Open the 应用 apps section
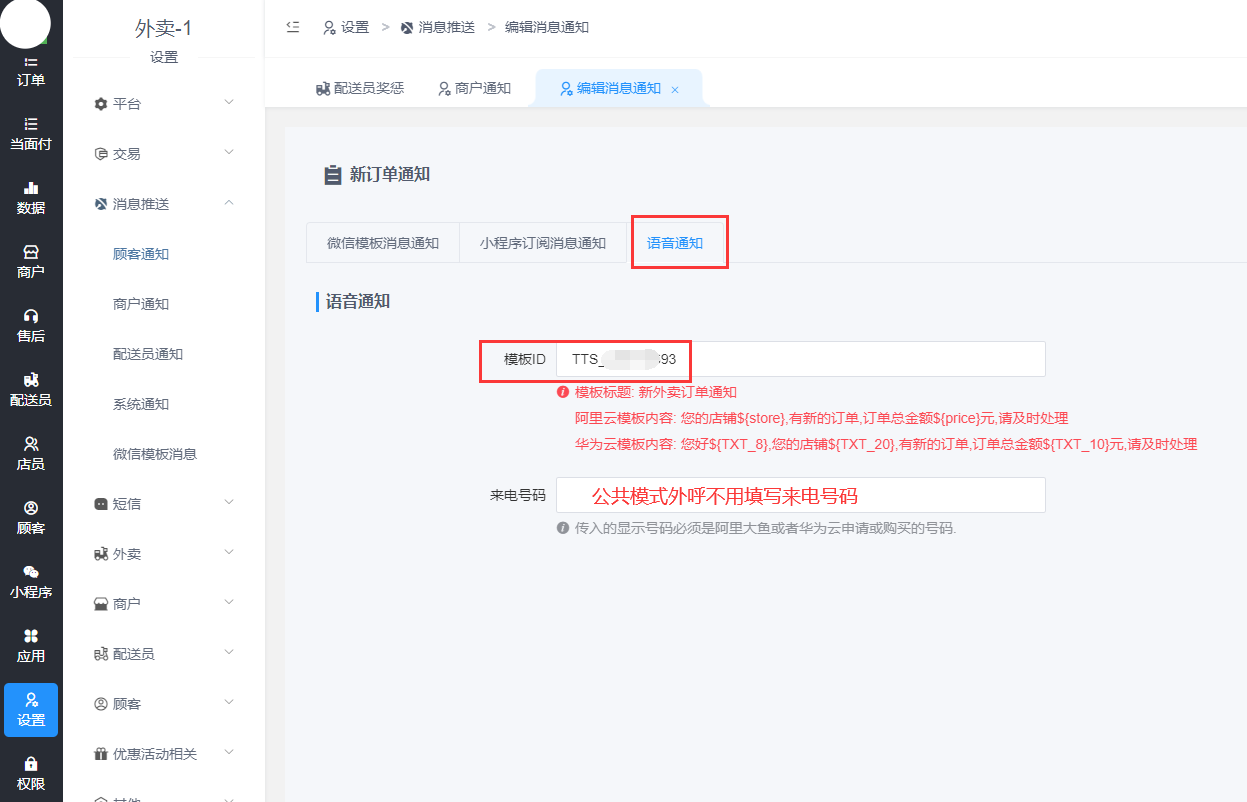Image resolution: width=1247 pixels, height=802 pixels. click(x=31, y=646)
